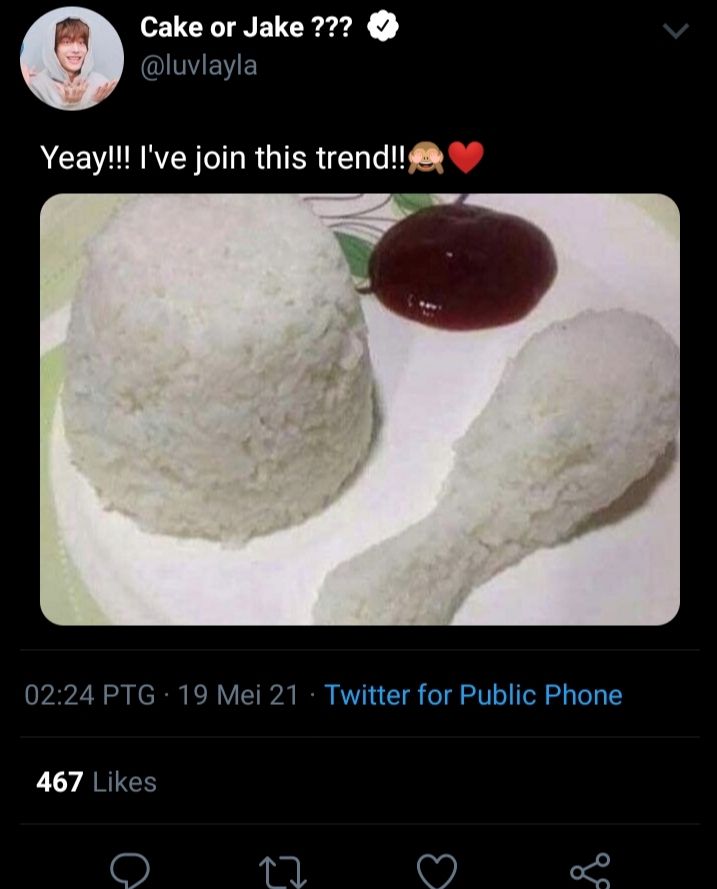Click the red heart emoji in the tweet text
The width and height of the screenshot is (717, 889).
466,158
